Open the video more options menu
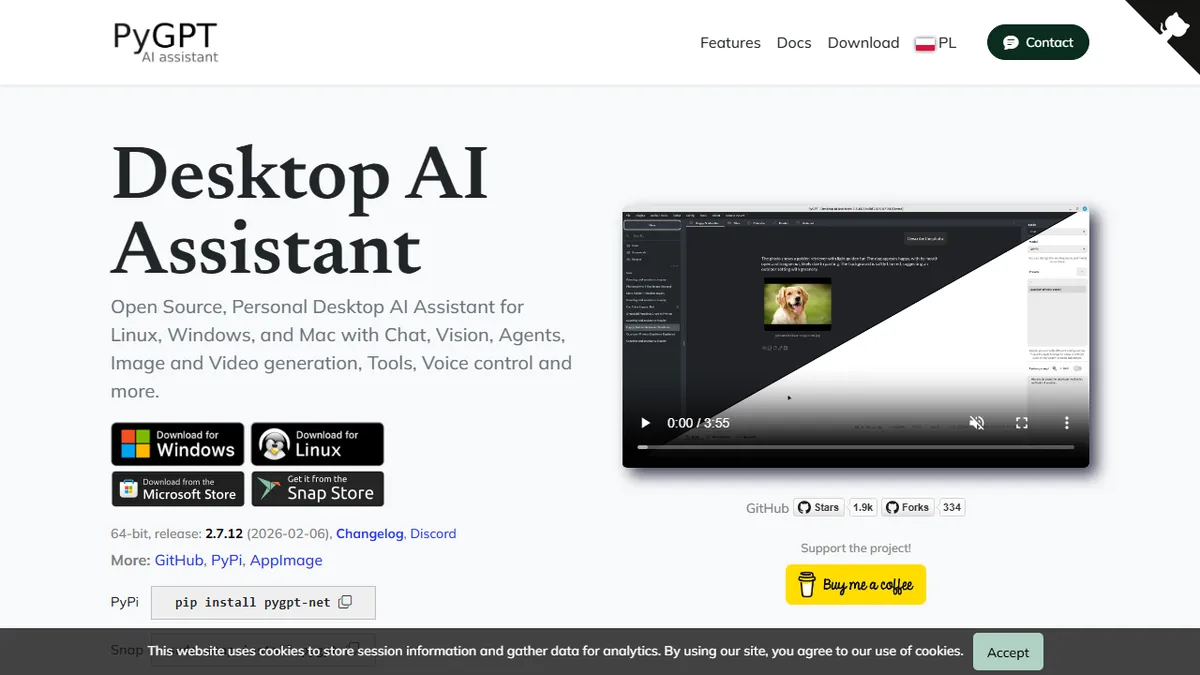This screenshot has height=675, width=1200. point(1066,423)
